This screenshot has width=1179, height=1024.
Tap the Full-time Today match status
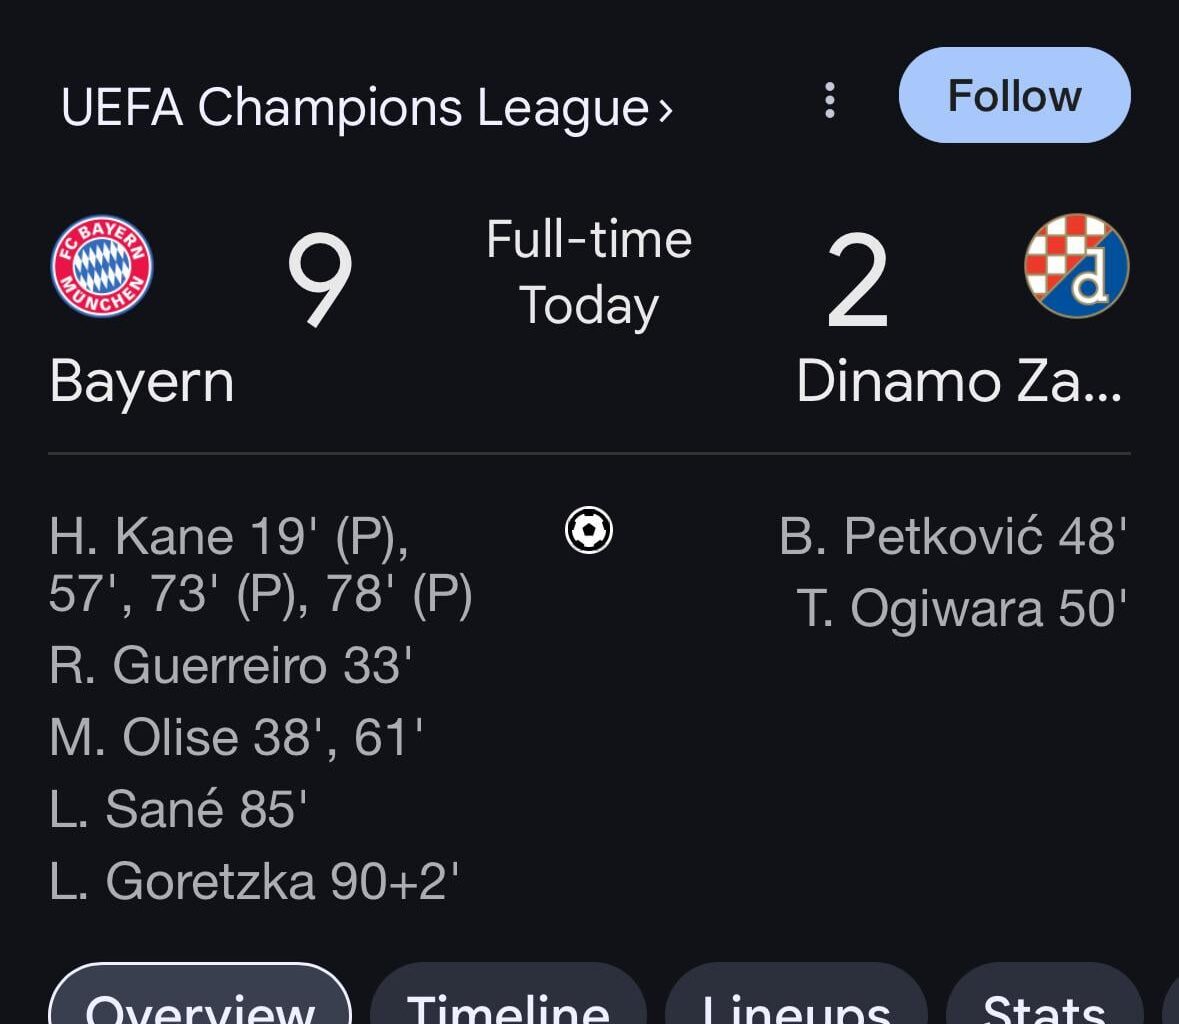click(x=589, y=272)
